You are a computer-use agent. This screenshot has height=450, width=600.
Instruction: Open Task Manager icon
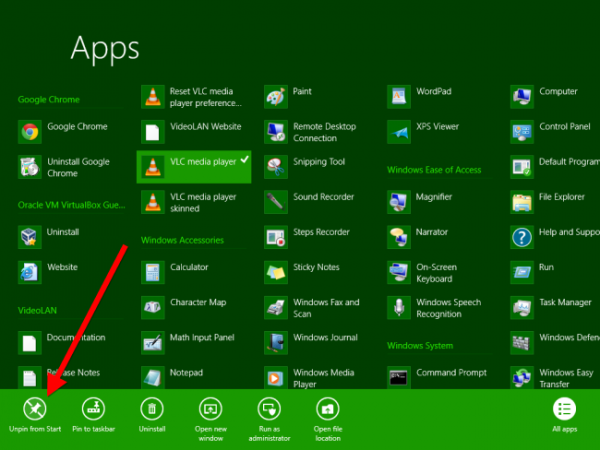click(x=522, y=308)
